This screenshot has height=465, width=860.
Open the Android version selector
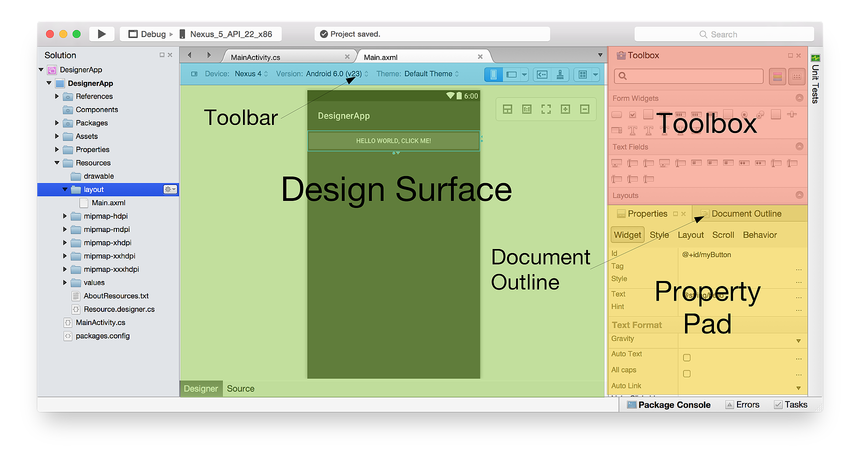[337, 74]
